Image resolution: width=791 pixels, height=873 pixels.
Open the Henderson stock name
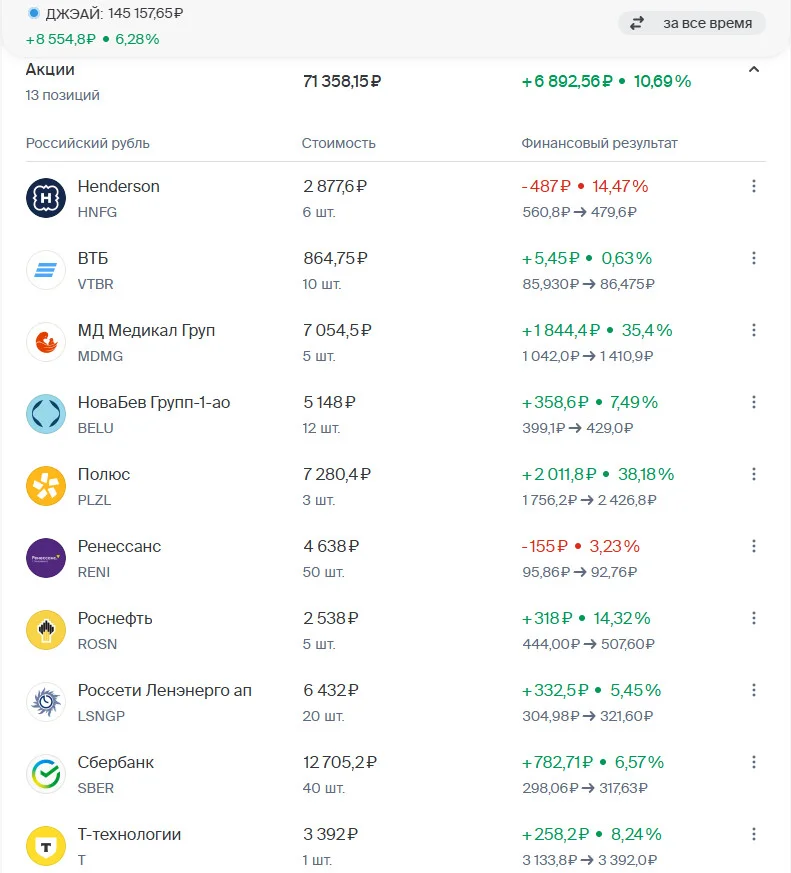[119, 186]
